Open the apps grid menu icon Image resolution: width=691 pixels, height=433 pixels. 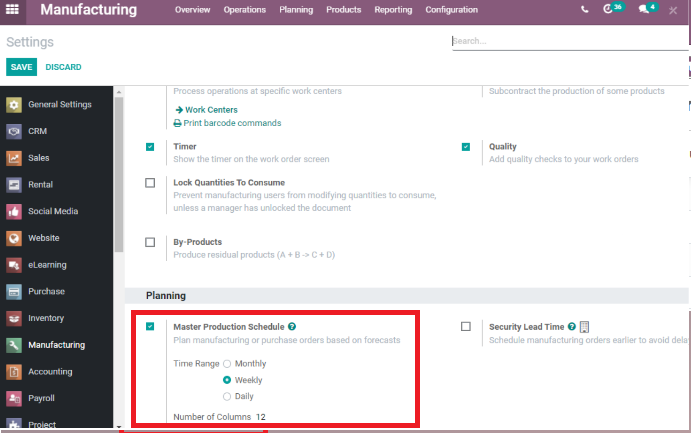tap(13, 10)
